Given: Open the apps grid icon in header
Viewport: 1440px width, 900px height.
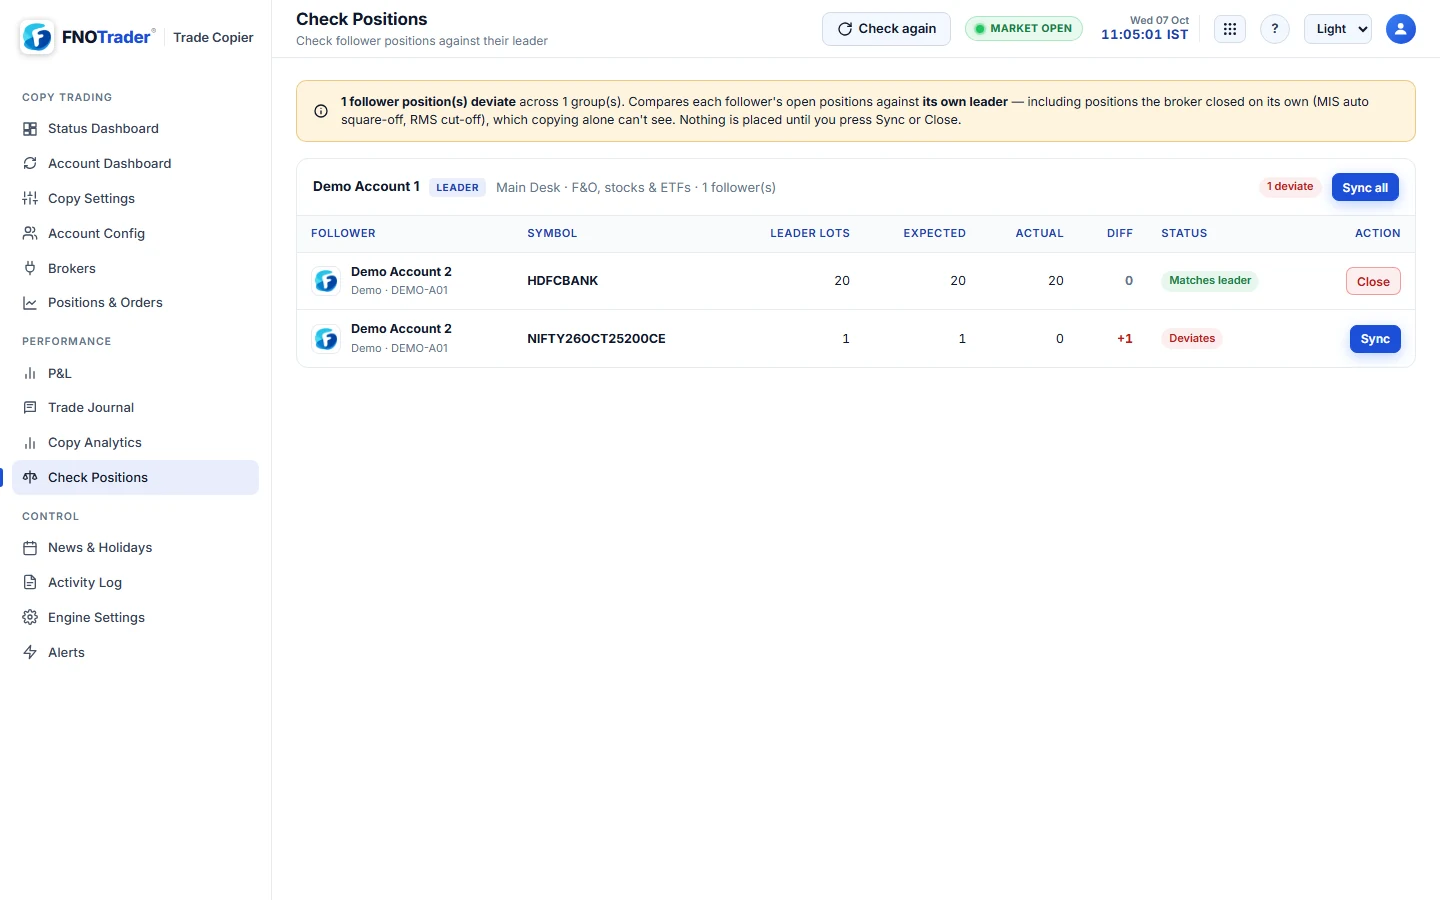Looking at the screenshot, I should (x=1230, y=29).
